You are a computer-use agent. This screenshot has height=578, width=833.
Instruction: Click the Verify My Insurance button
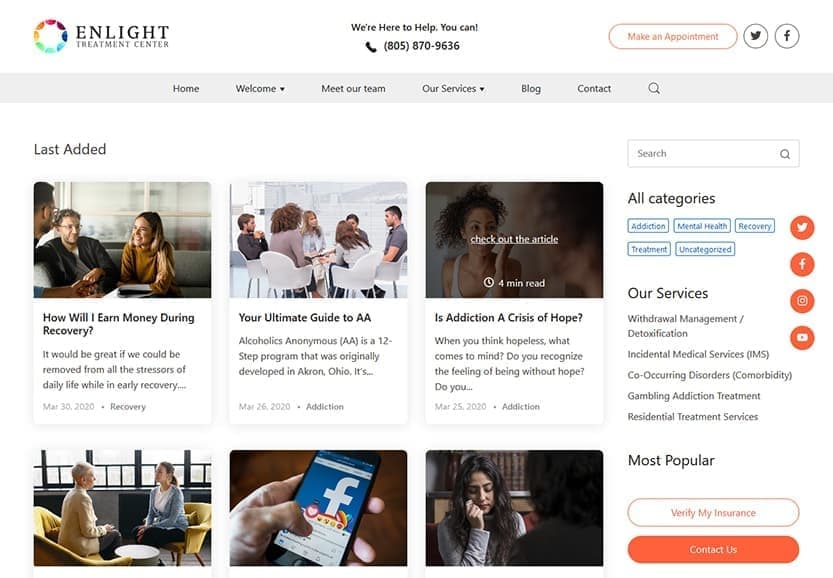pos(713,513)
